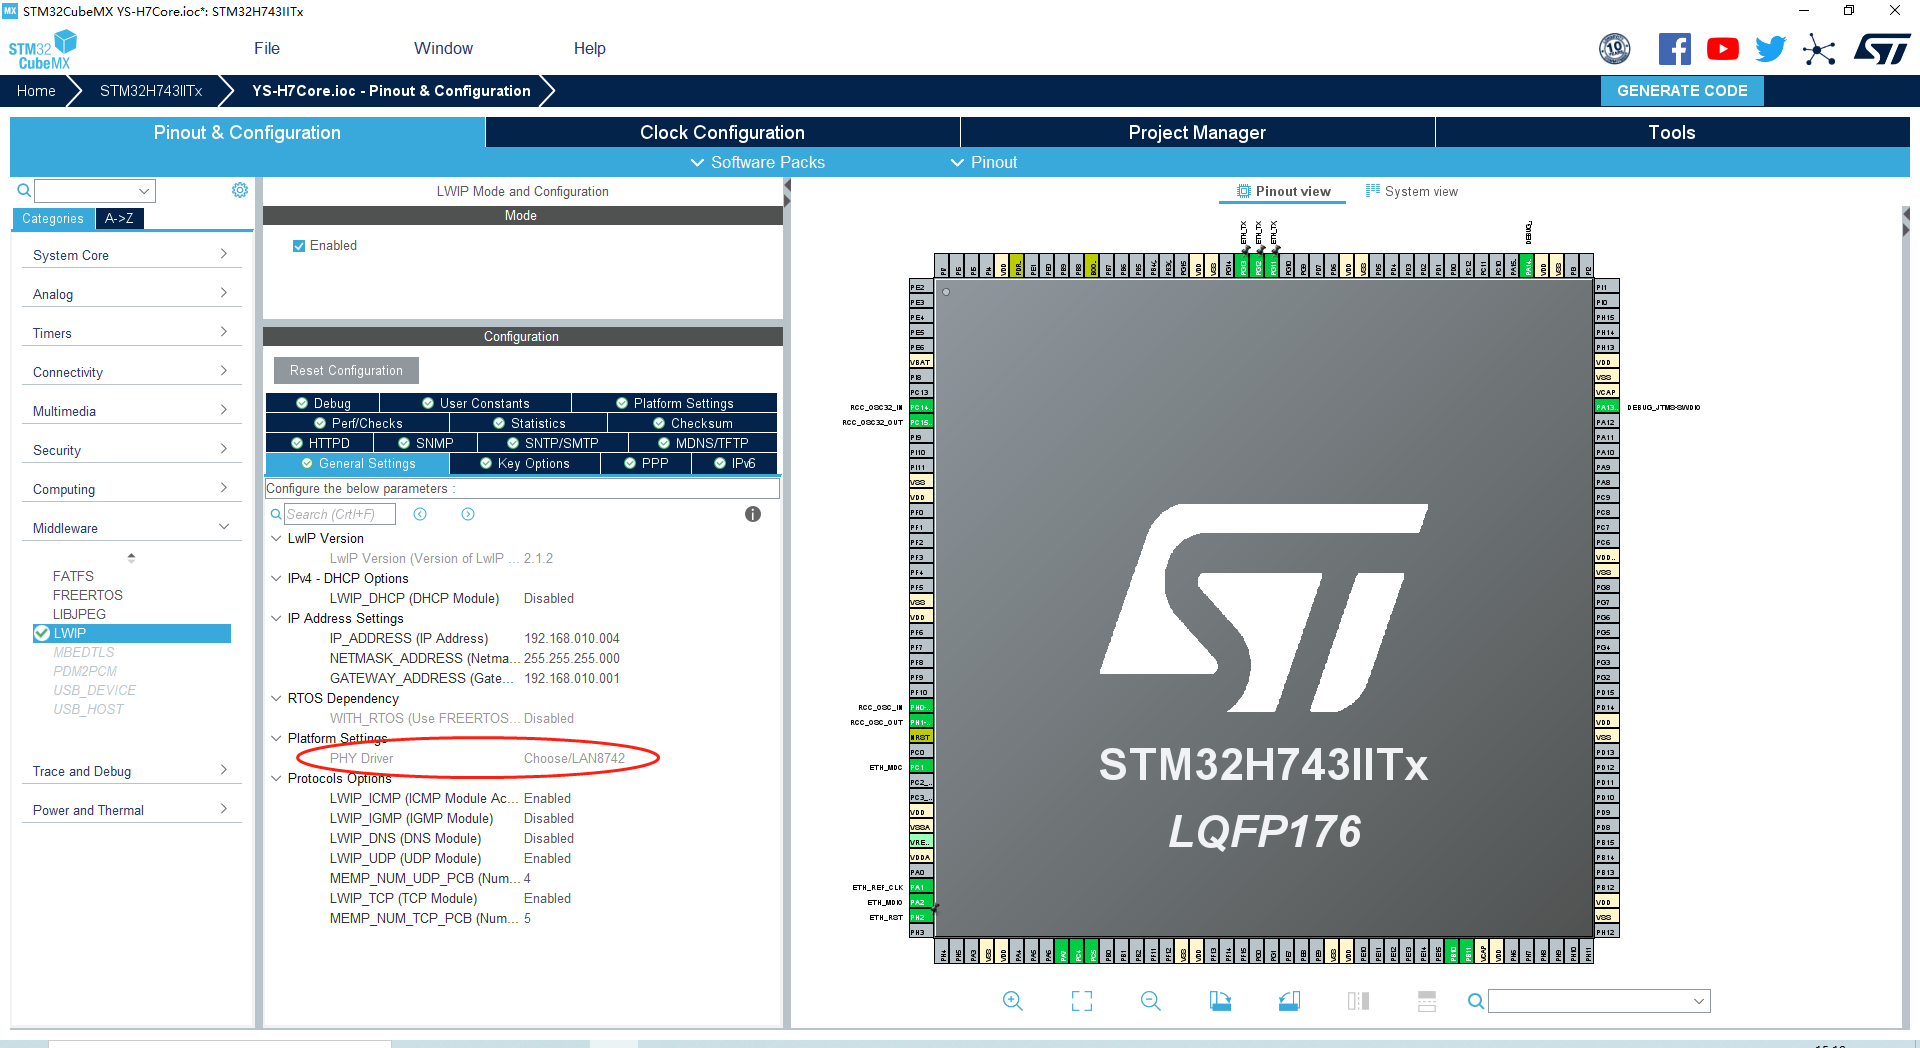Show parameter info via the info icon
The height and width of the screenshot is (1048, 1920).
coord(753,514)
